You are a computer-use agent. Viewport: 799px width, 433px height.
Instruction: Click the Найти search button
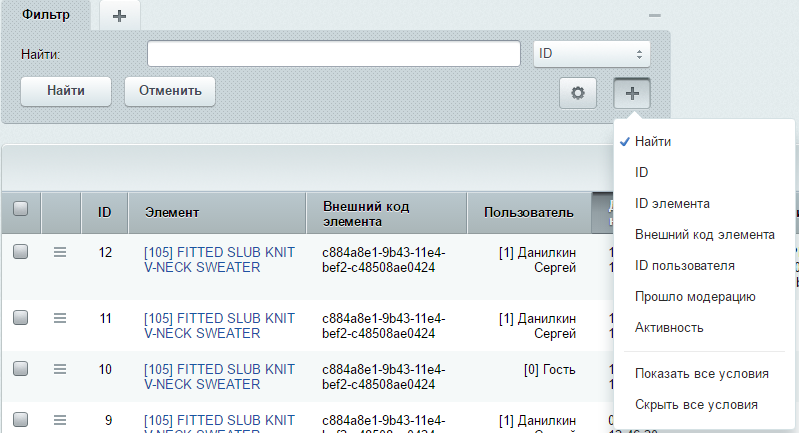tap(66, 91)
